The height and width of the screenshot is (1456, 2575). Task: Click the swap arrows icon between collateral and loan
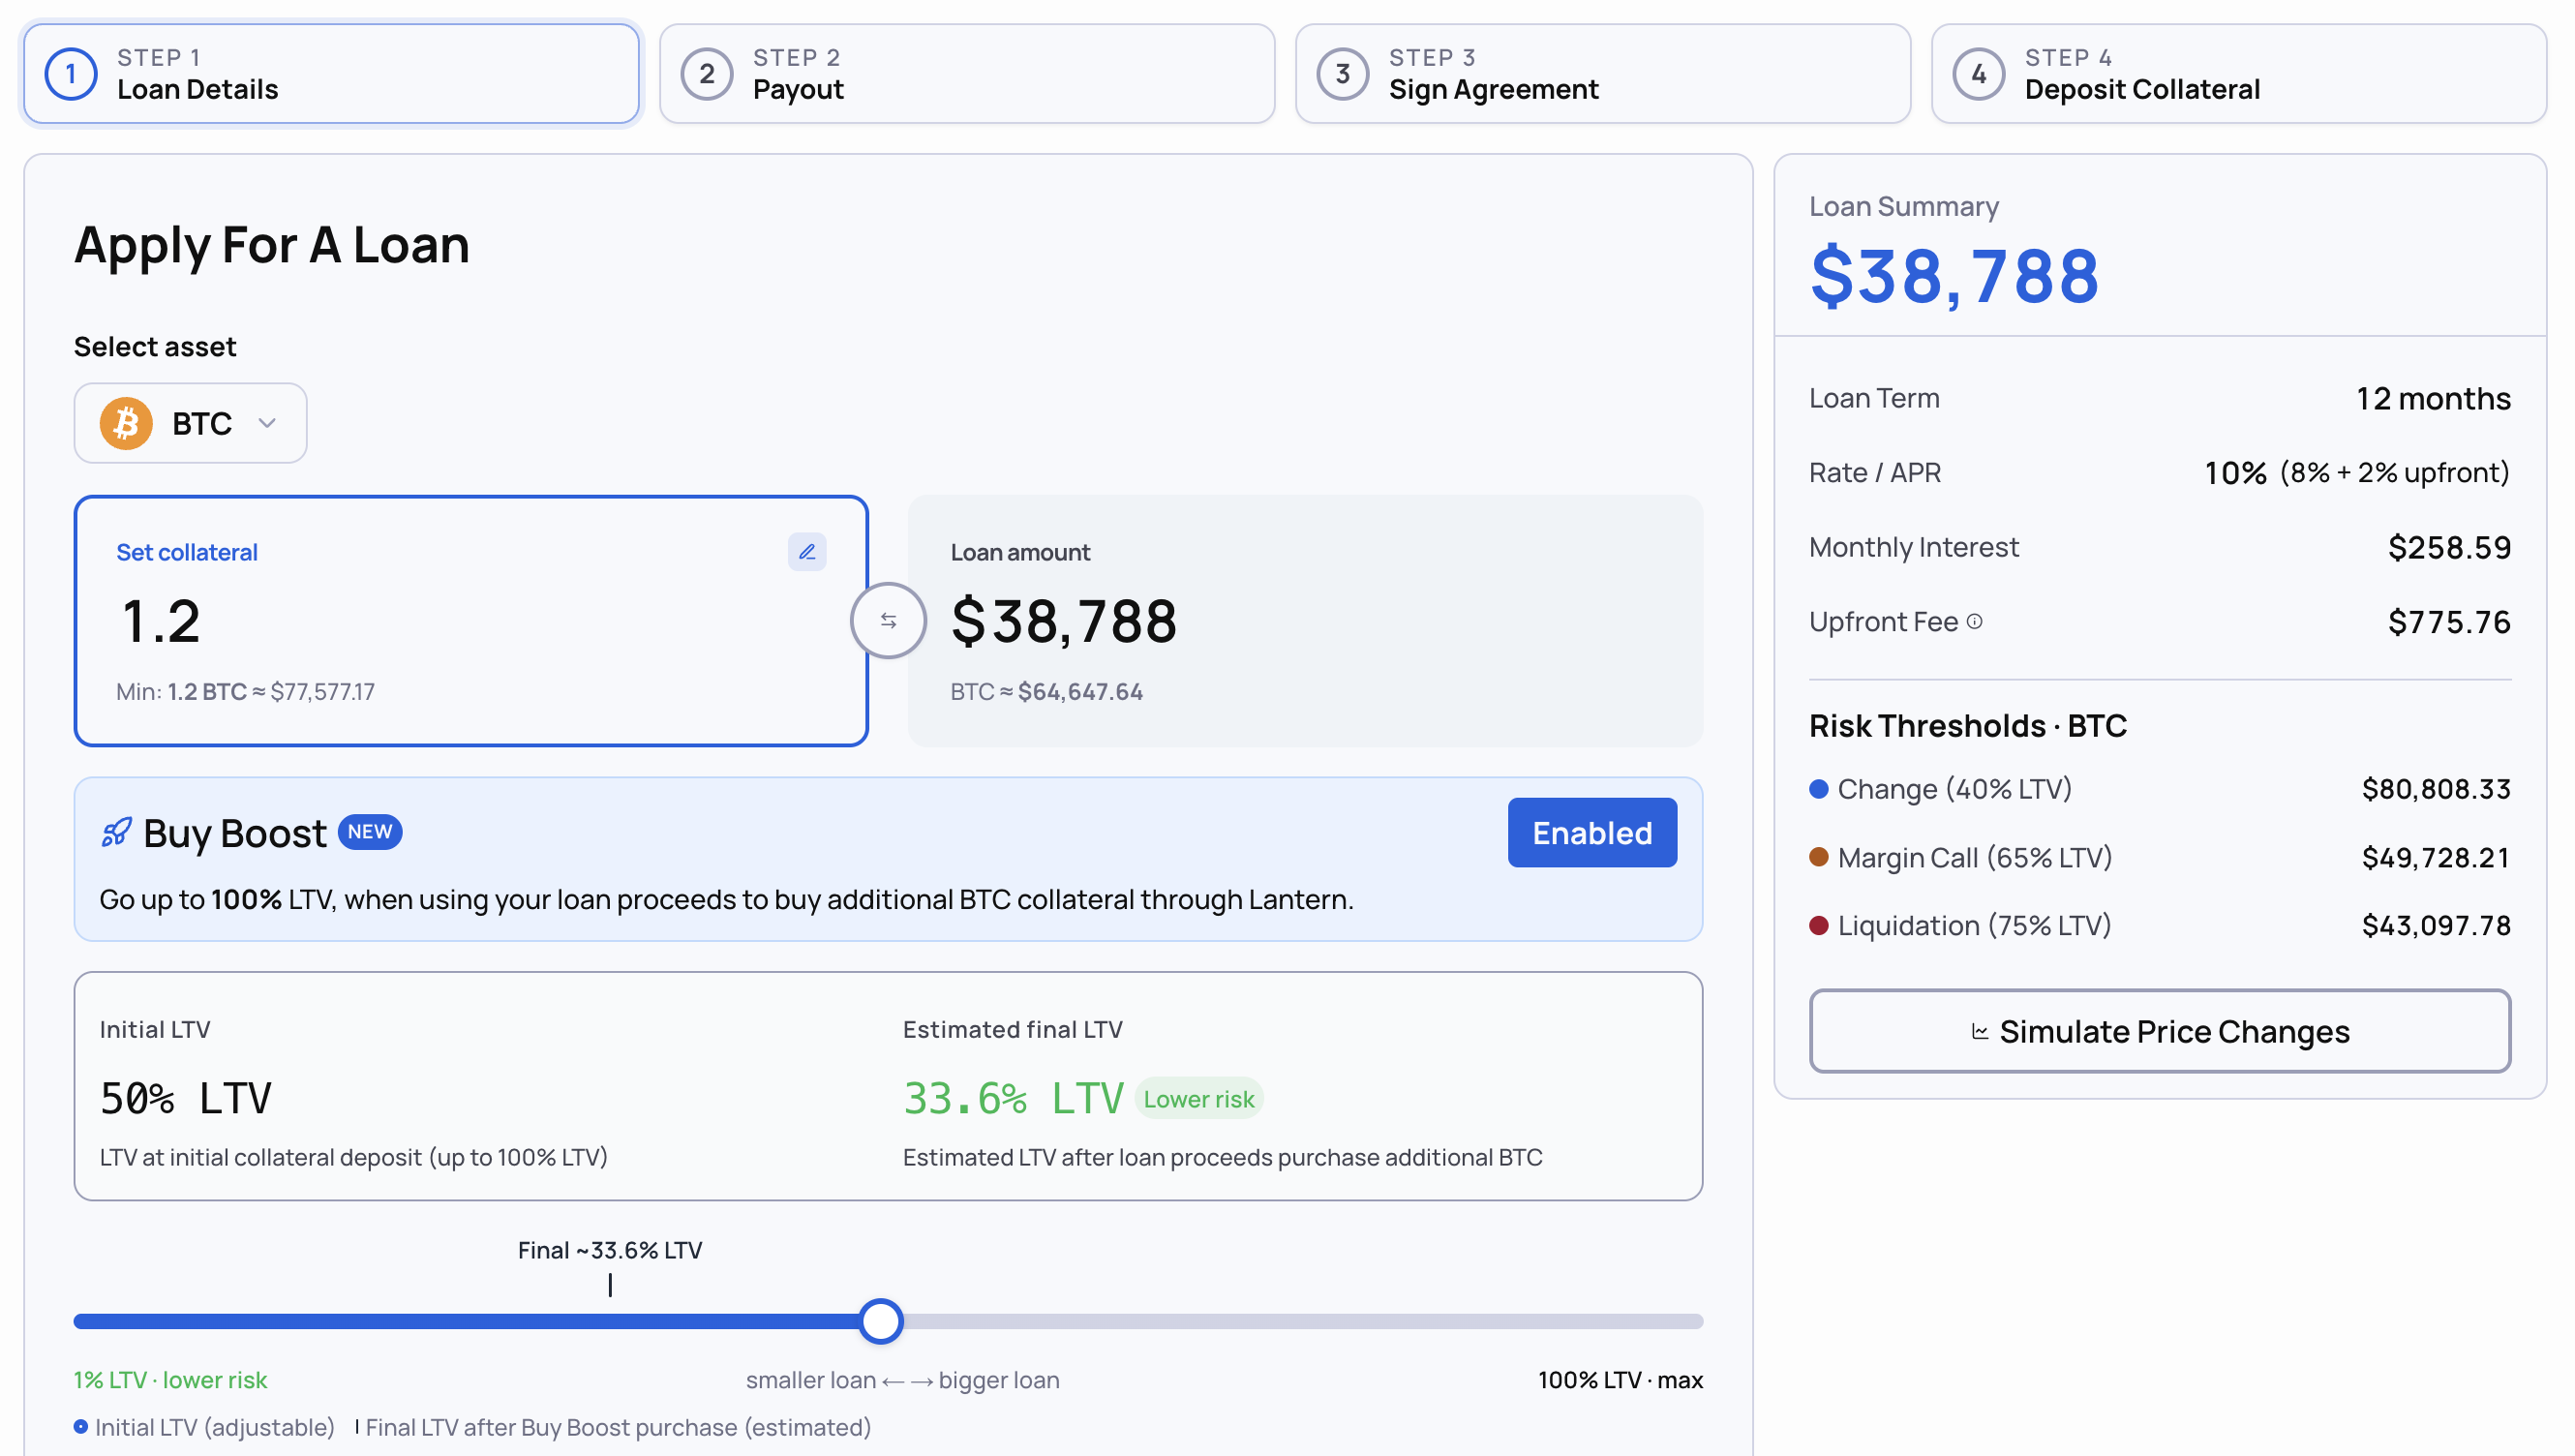pos(887,620)
